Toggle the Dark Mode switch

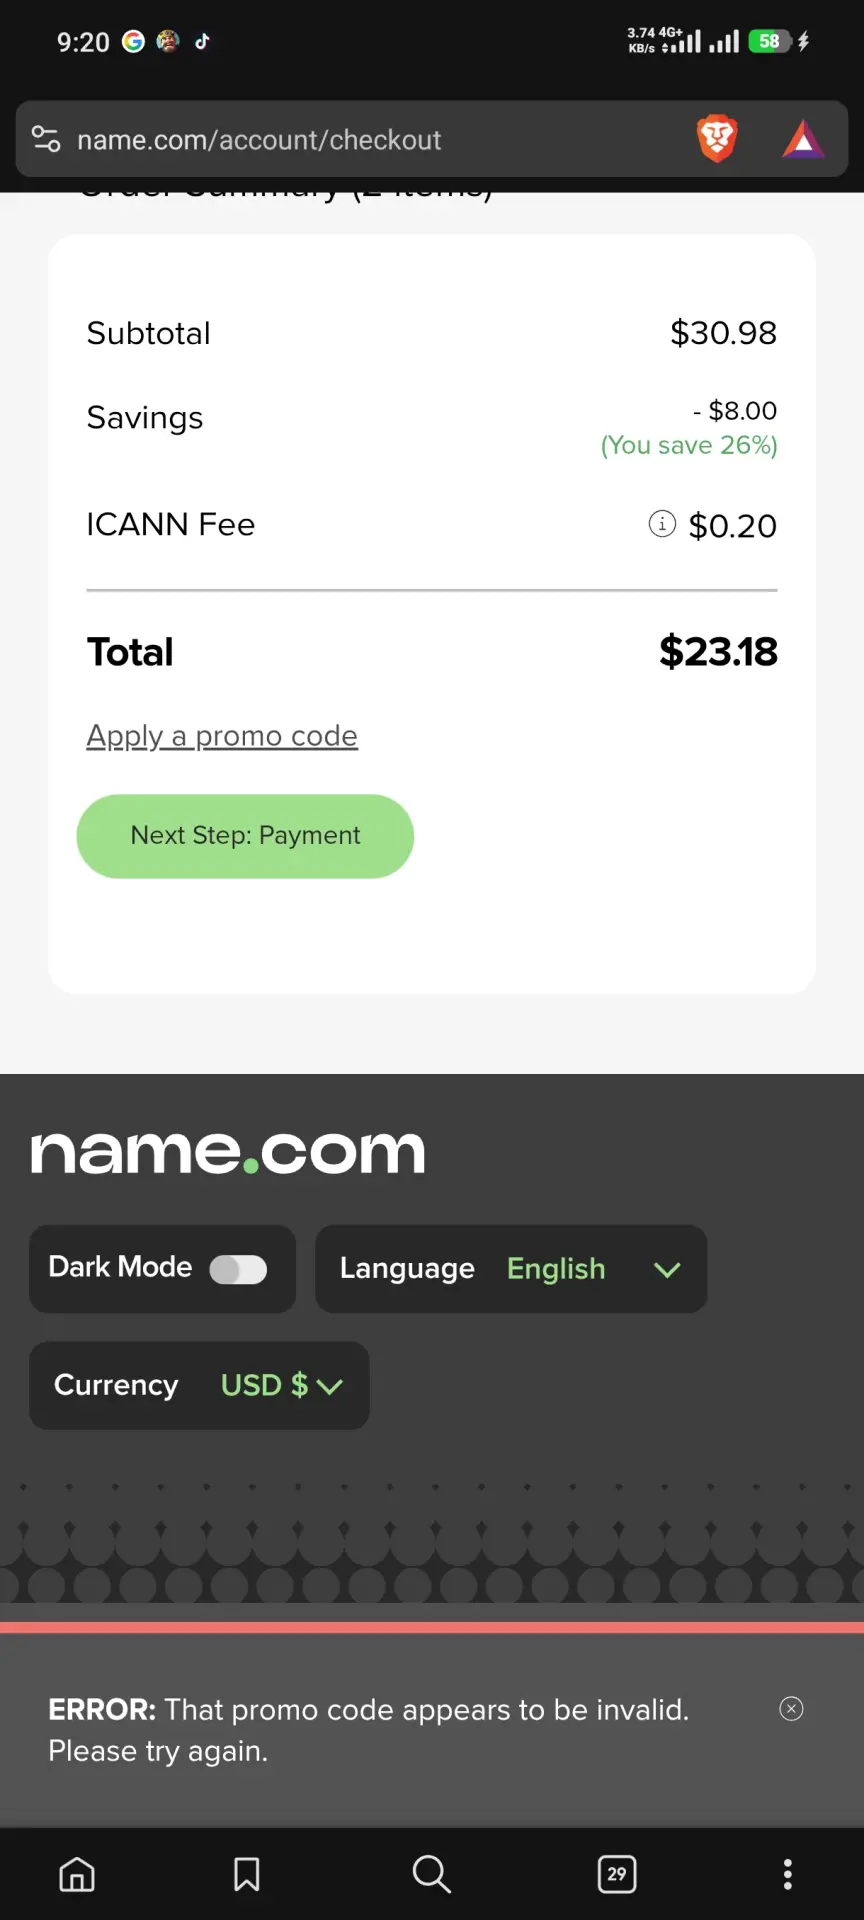238,1269
